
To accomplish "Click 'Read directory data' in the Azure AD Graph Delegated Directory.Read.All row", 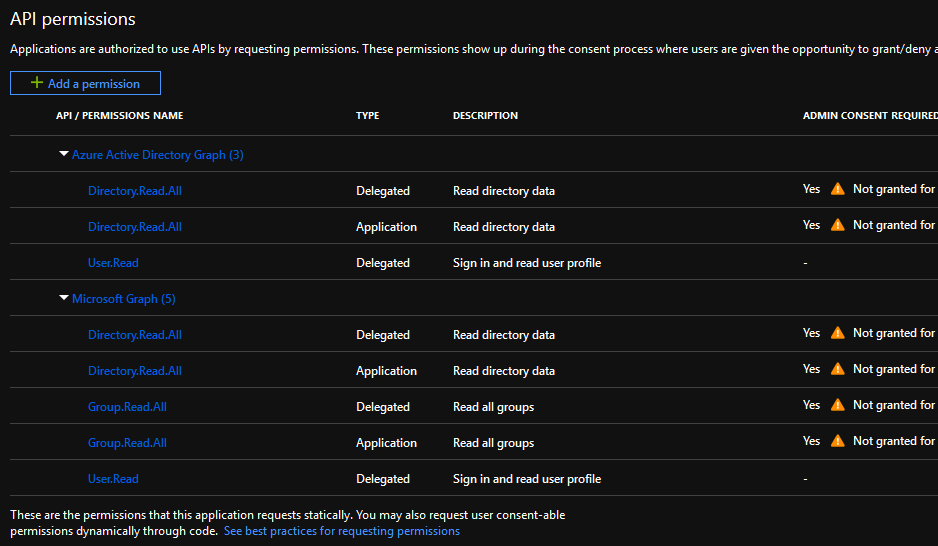I will pyautogui.click(x=504, y=191).
